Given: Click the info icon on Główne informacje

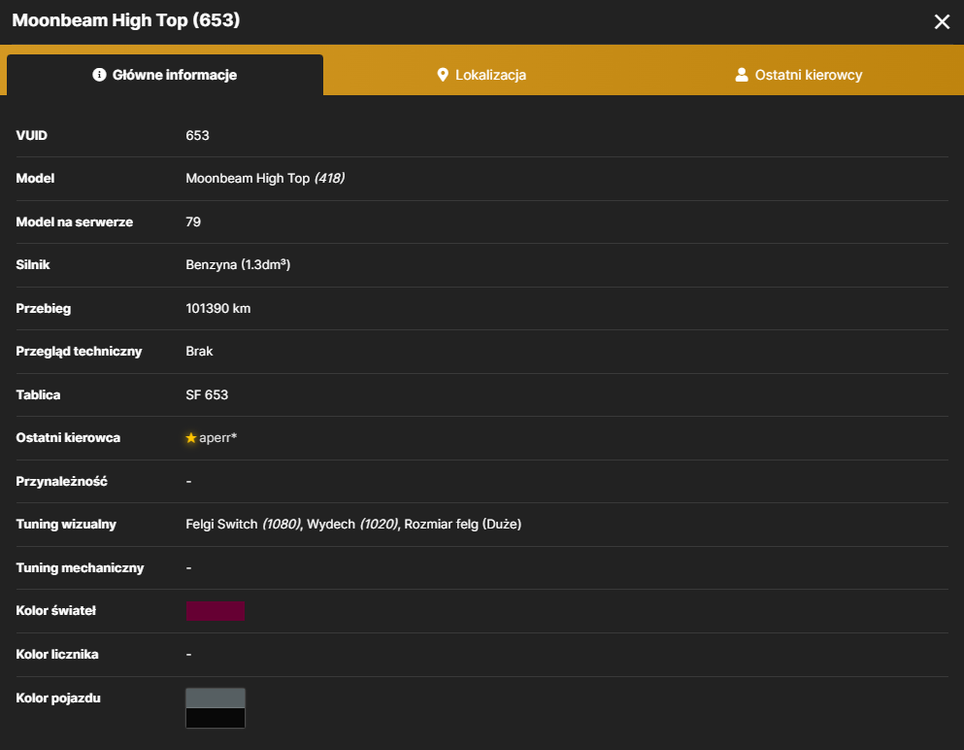Looking at the screenshot, I should tap(99, 75).
